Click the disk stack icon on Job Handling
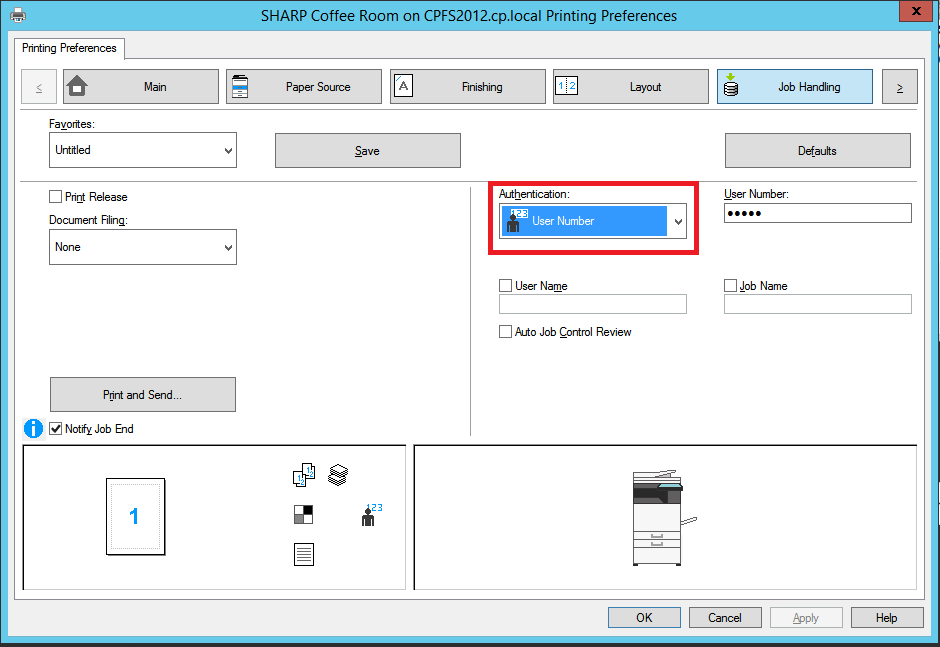Image resolution: width=940 pixels, height=647 pixels. tap(731, 85)
